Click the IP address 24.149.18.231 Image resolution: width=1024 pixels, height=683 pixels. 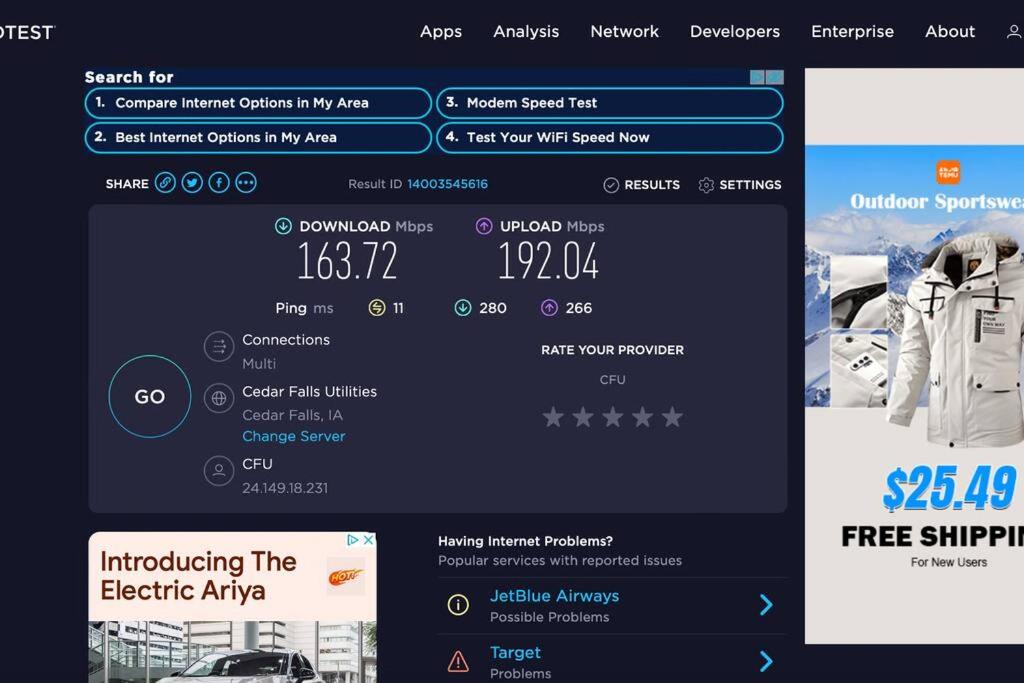[x=285, y=488]
